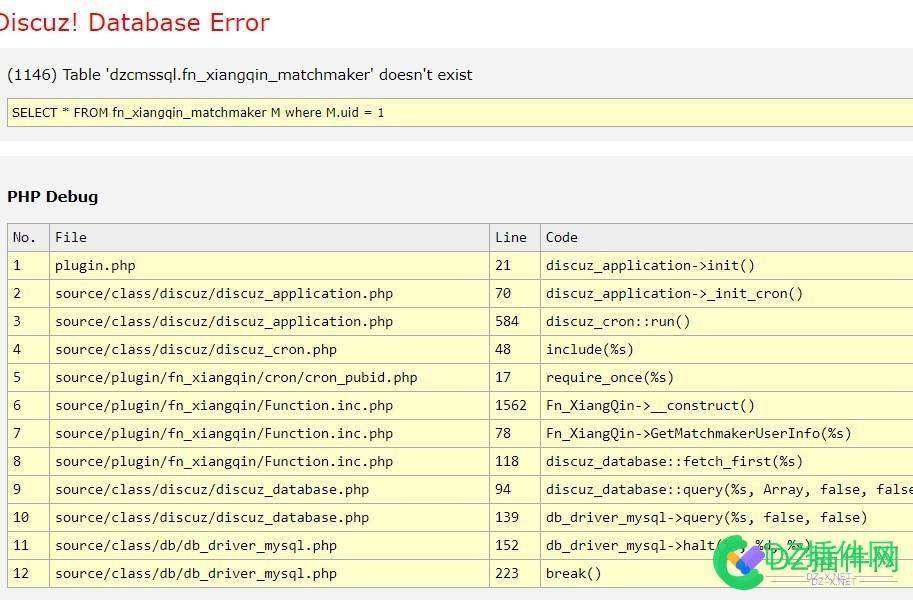Click the File column header

pos(71,238)
